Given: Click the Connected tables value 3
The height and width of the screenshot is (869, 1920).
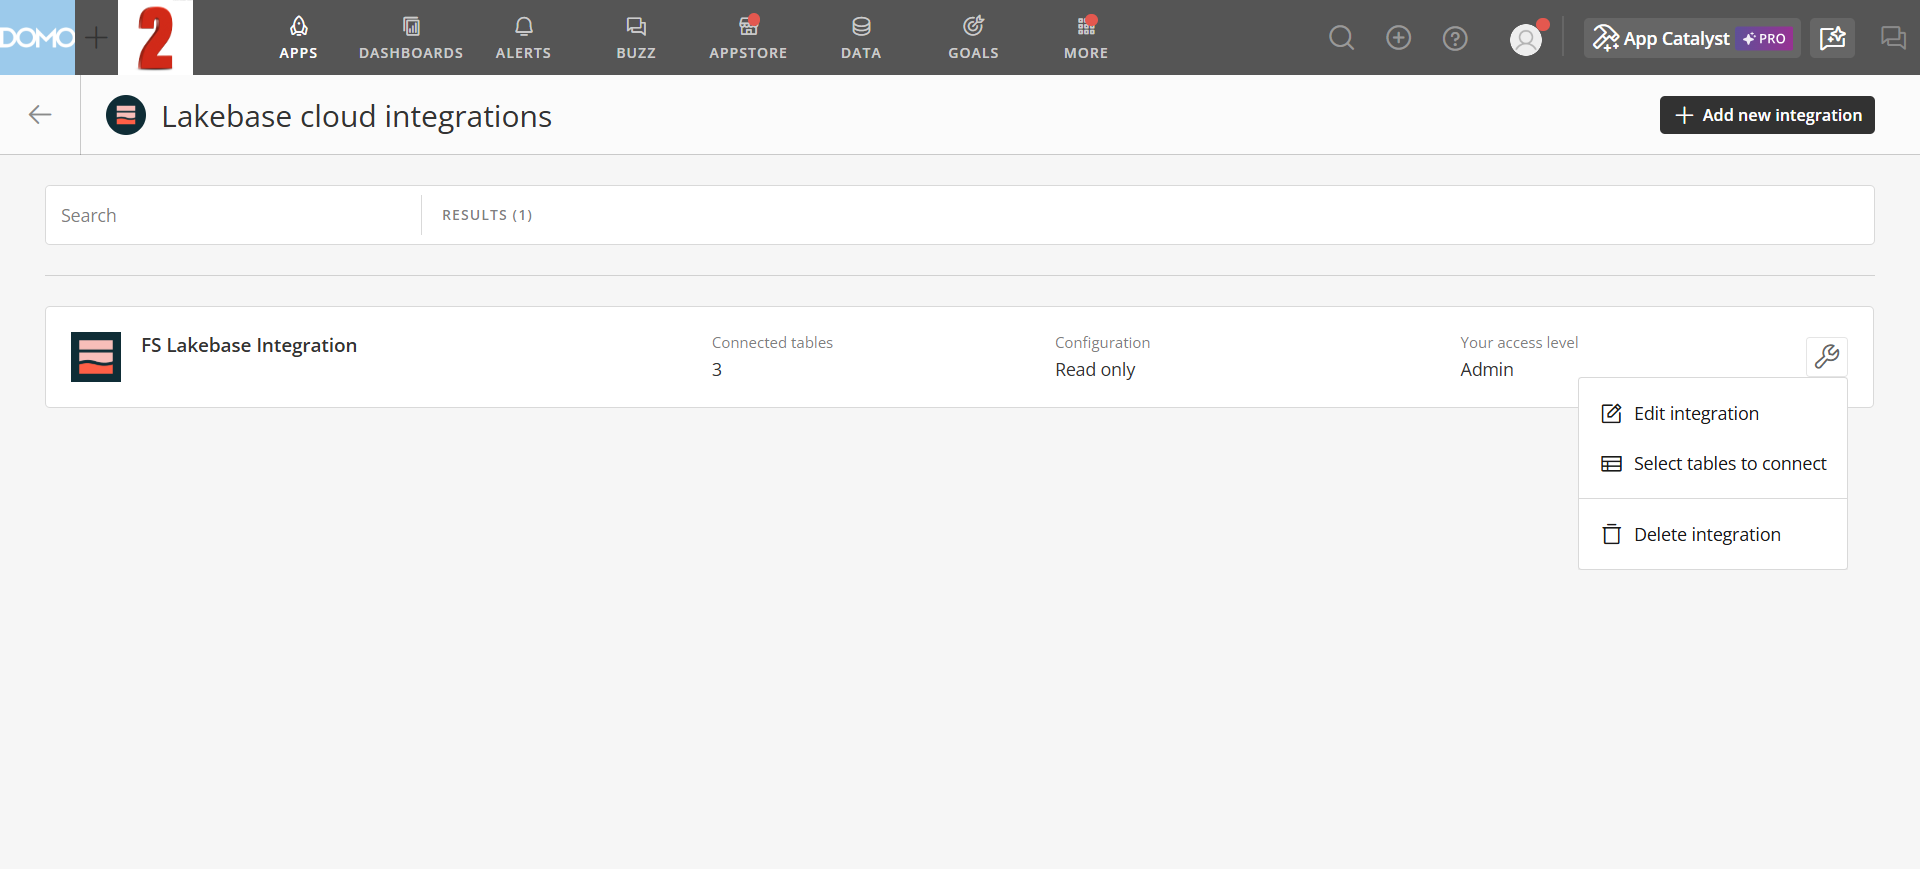Looking at the screenshot, I should coord(717,370).
